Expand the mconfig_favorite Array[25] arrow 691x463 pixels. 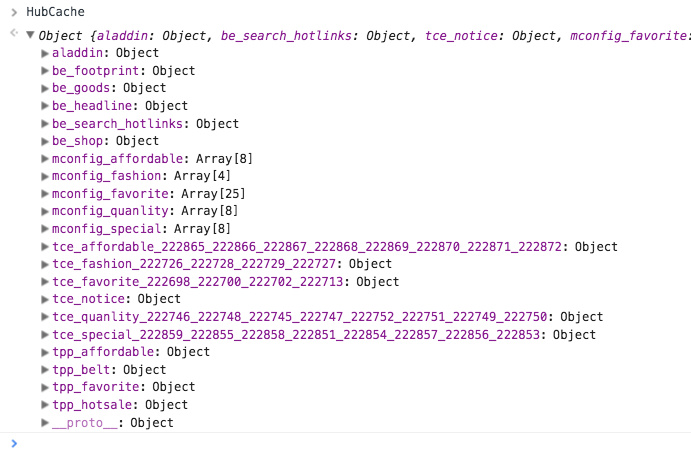coord(44,194)
